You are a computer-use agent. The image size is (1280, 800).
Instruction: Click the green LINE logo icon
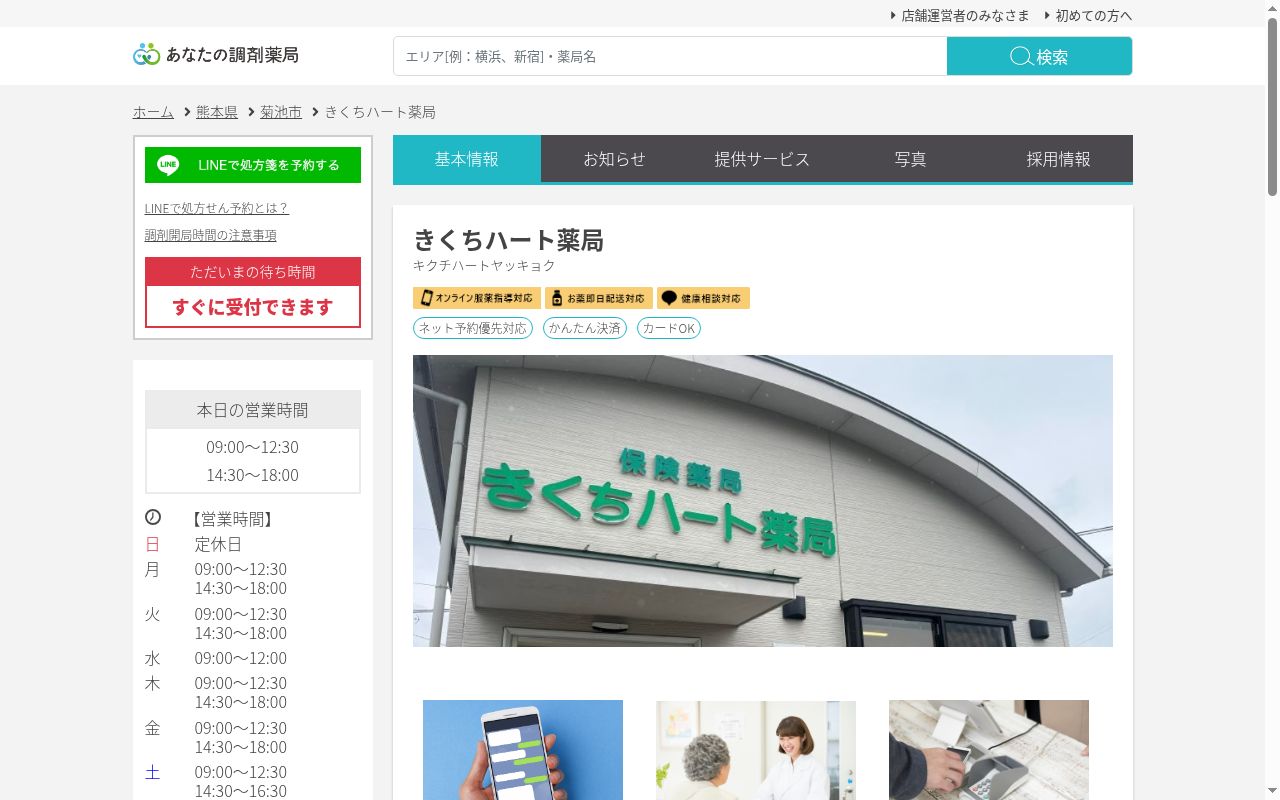[168, 165]
